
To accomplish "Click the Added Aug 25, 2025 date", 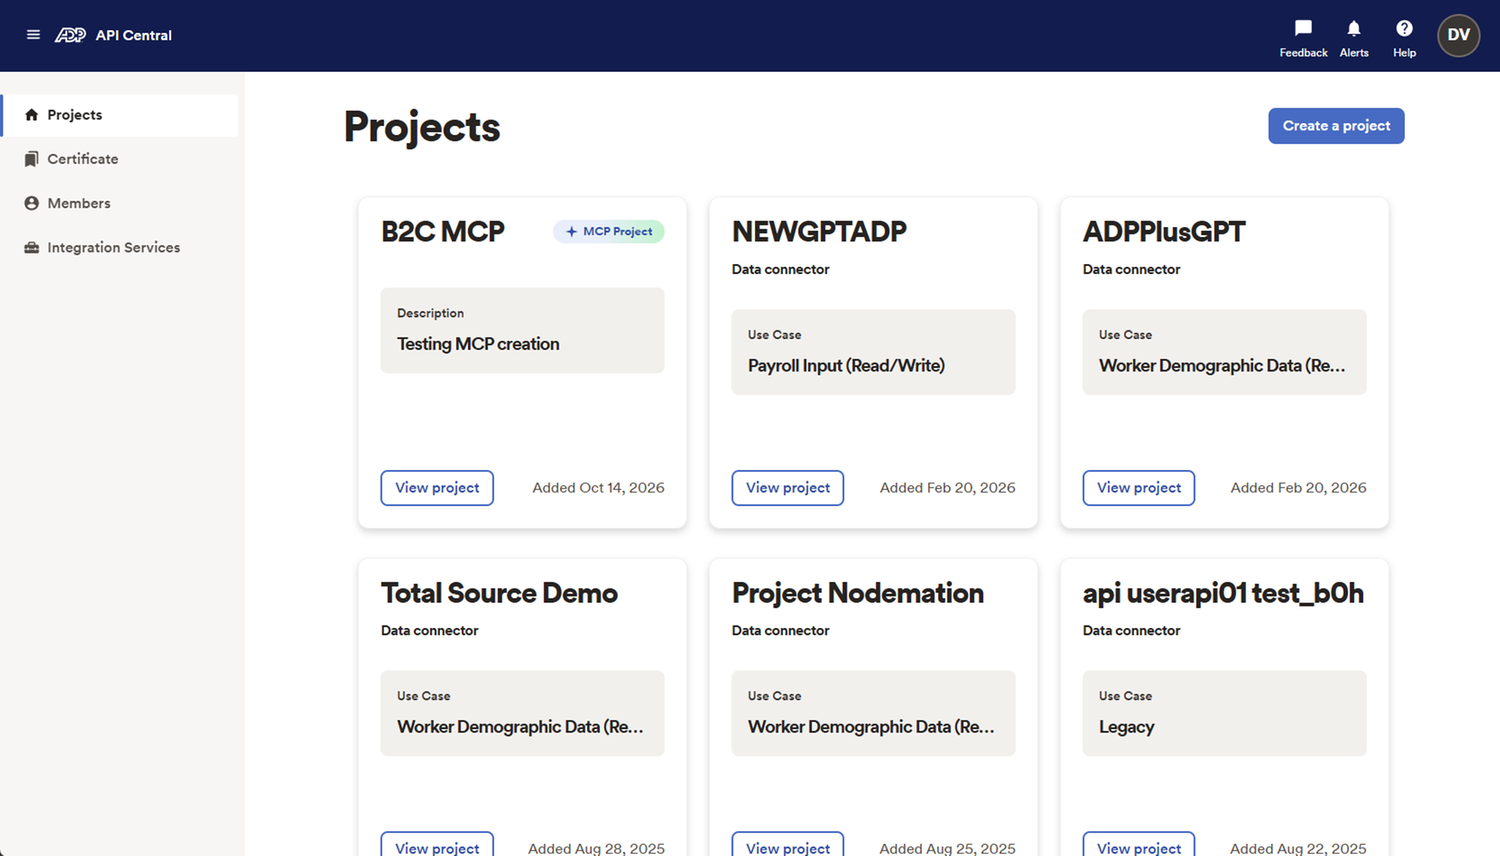I will [947, 848].
